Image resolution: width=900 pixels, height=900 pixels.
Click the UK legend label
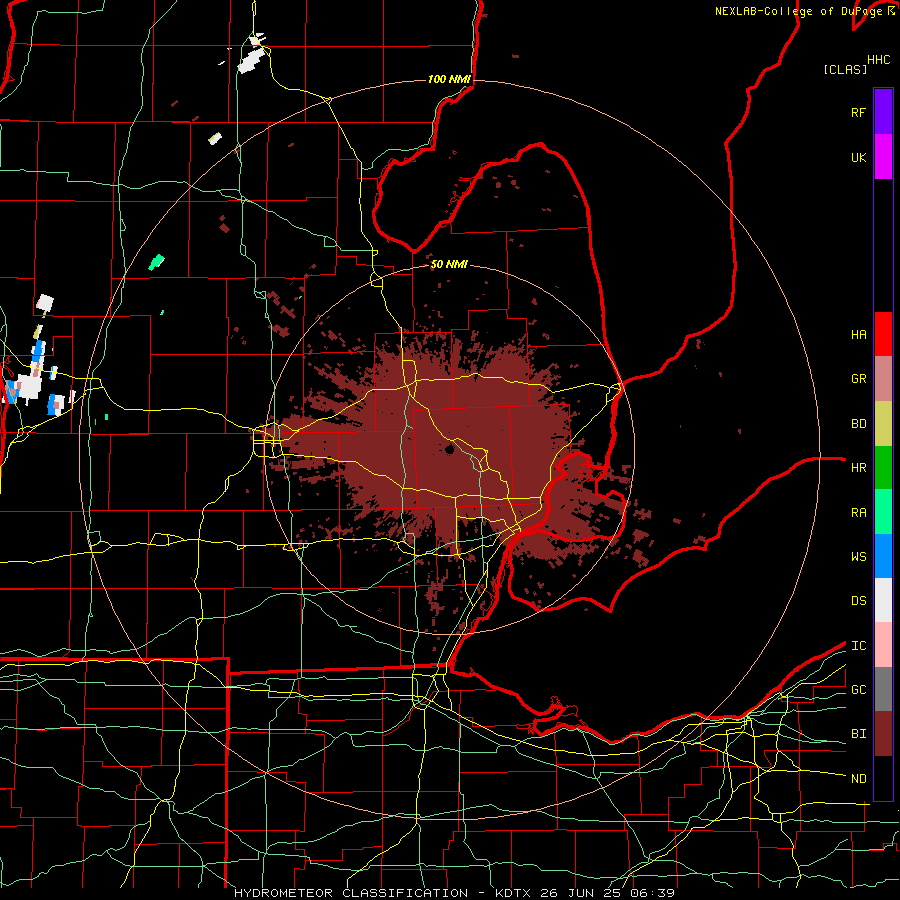click(x=858, y=157)
